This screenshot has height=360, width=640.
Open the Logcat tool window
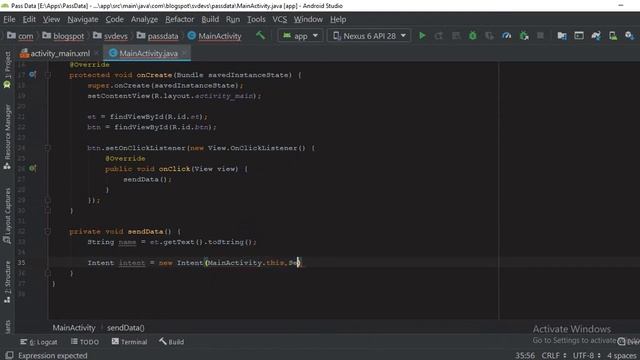click(39, 342)
